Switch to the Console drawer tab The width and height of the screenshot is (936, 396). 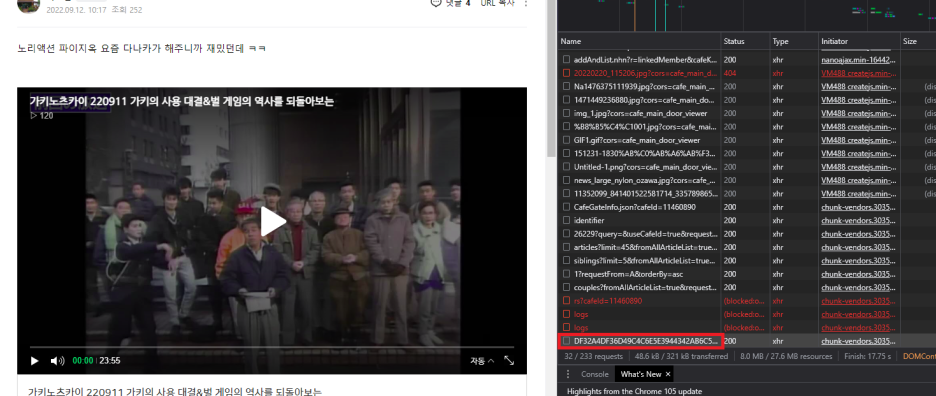point(595,374)
